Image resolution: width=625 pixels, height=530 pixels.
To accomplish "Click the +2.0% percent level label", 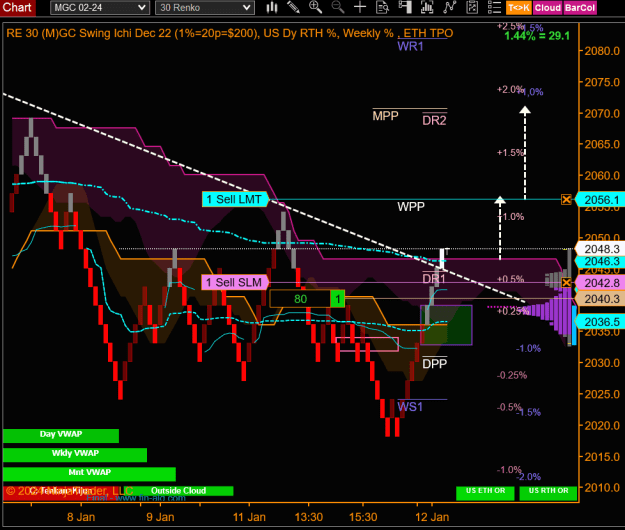I will (x=509, y=90).
